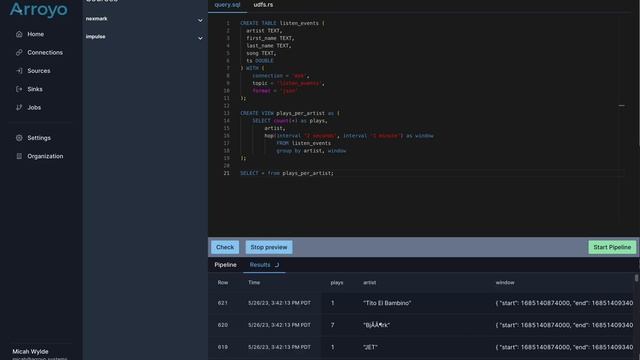Switch to the udfs.rs tab
This screenshot has height=360, width=640.
(263, 5)
